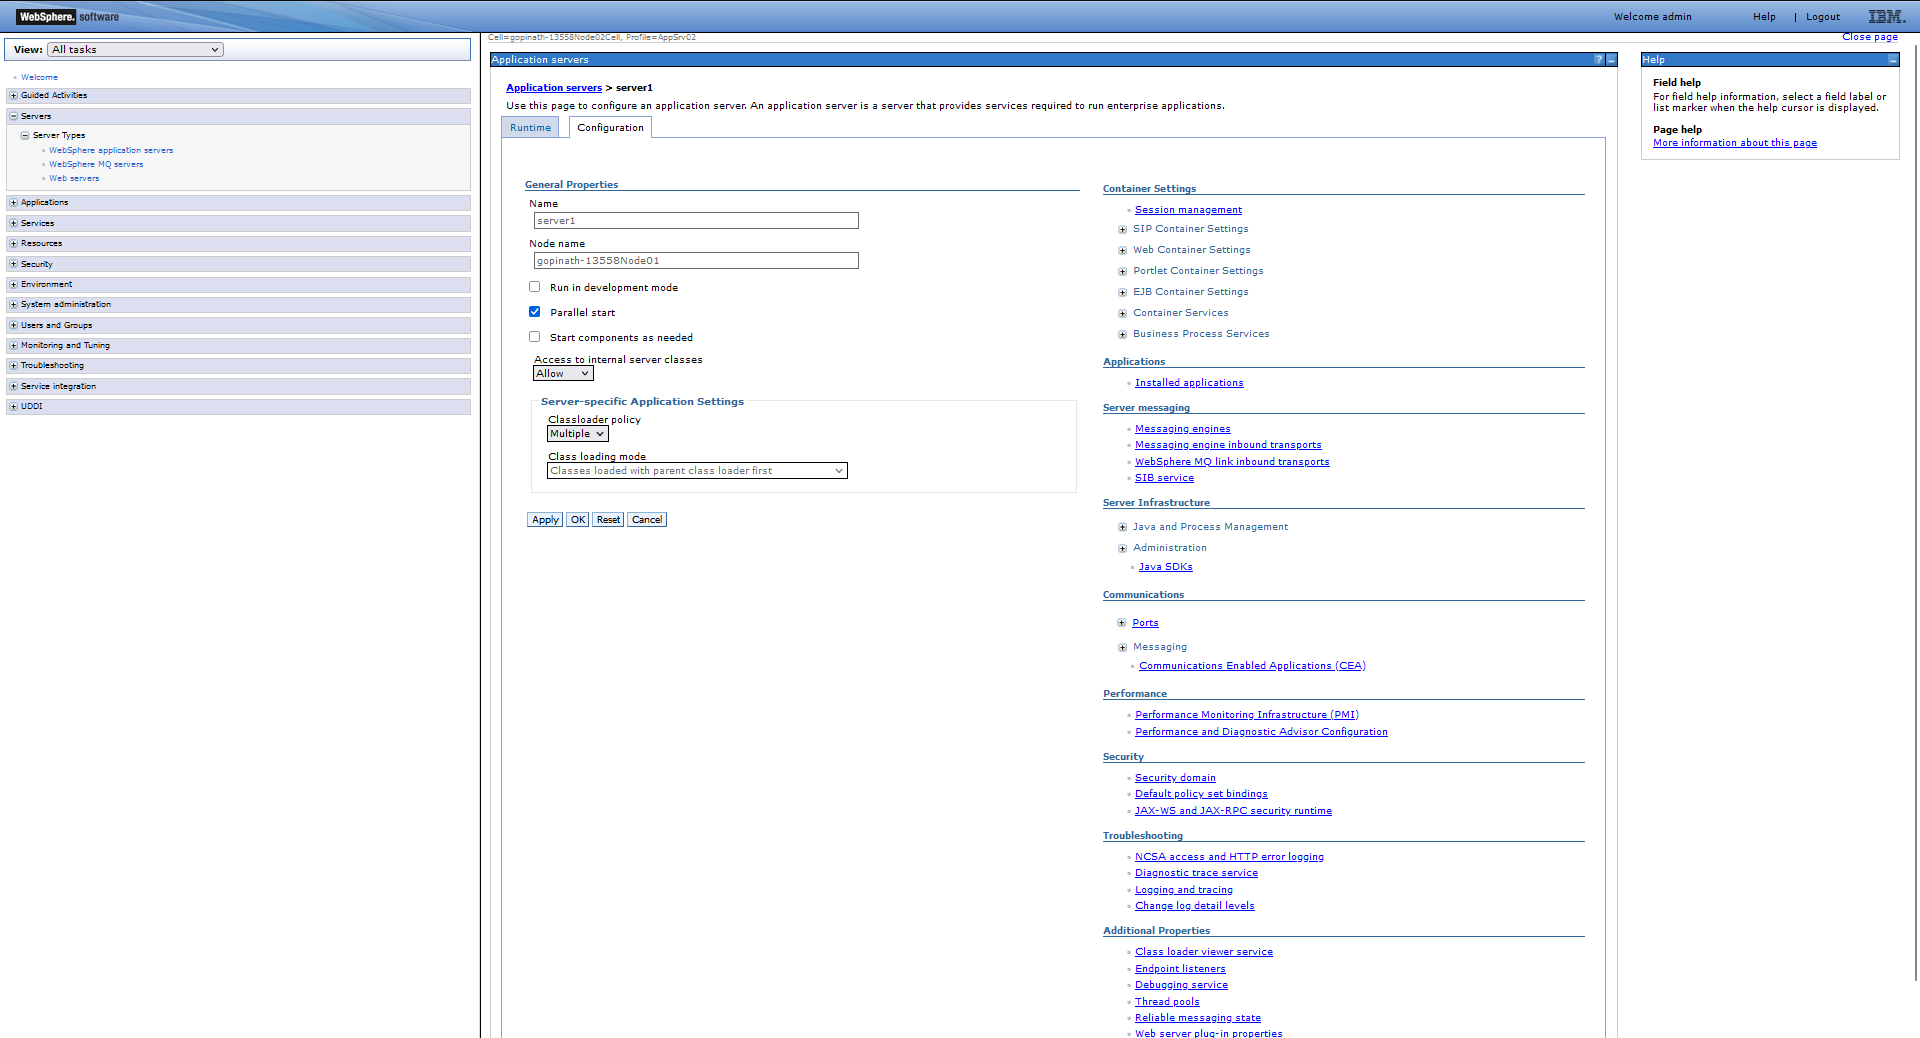This screenshot has height=1038, width=1920.
Task: Expand EJB Container Settings
Action: pos(1122,293)
